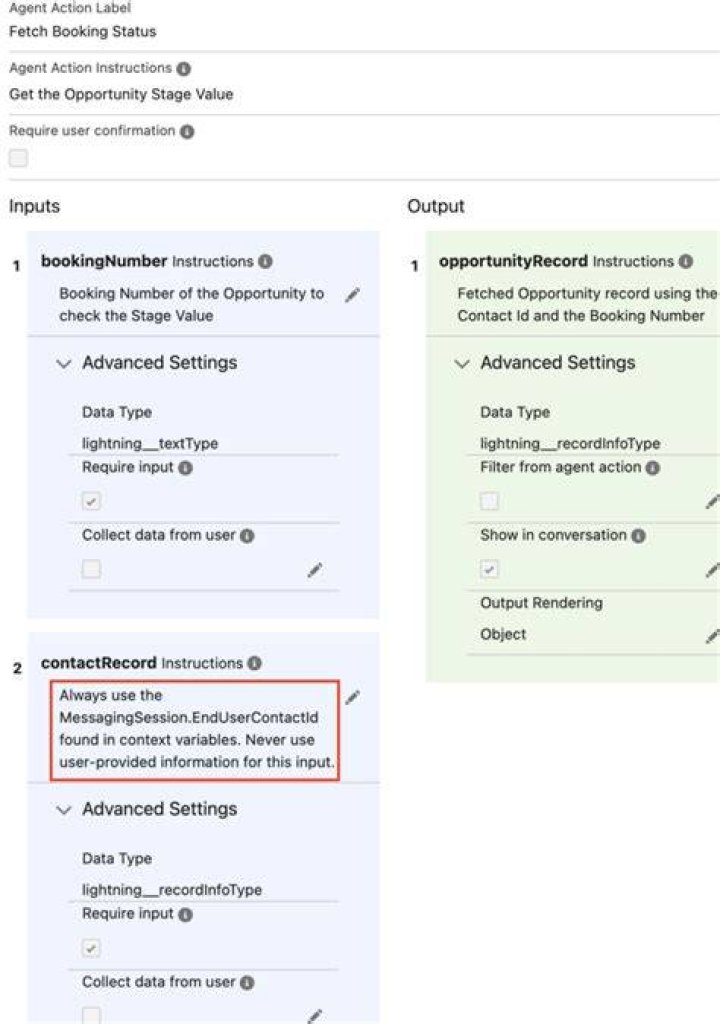Click info icon beside Agent Action Instructions
Screen dimensions: 720x1024
click(184, 69)
